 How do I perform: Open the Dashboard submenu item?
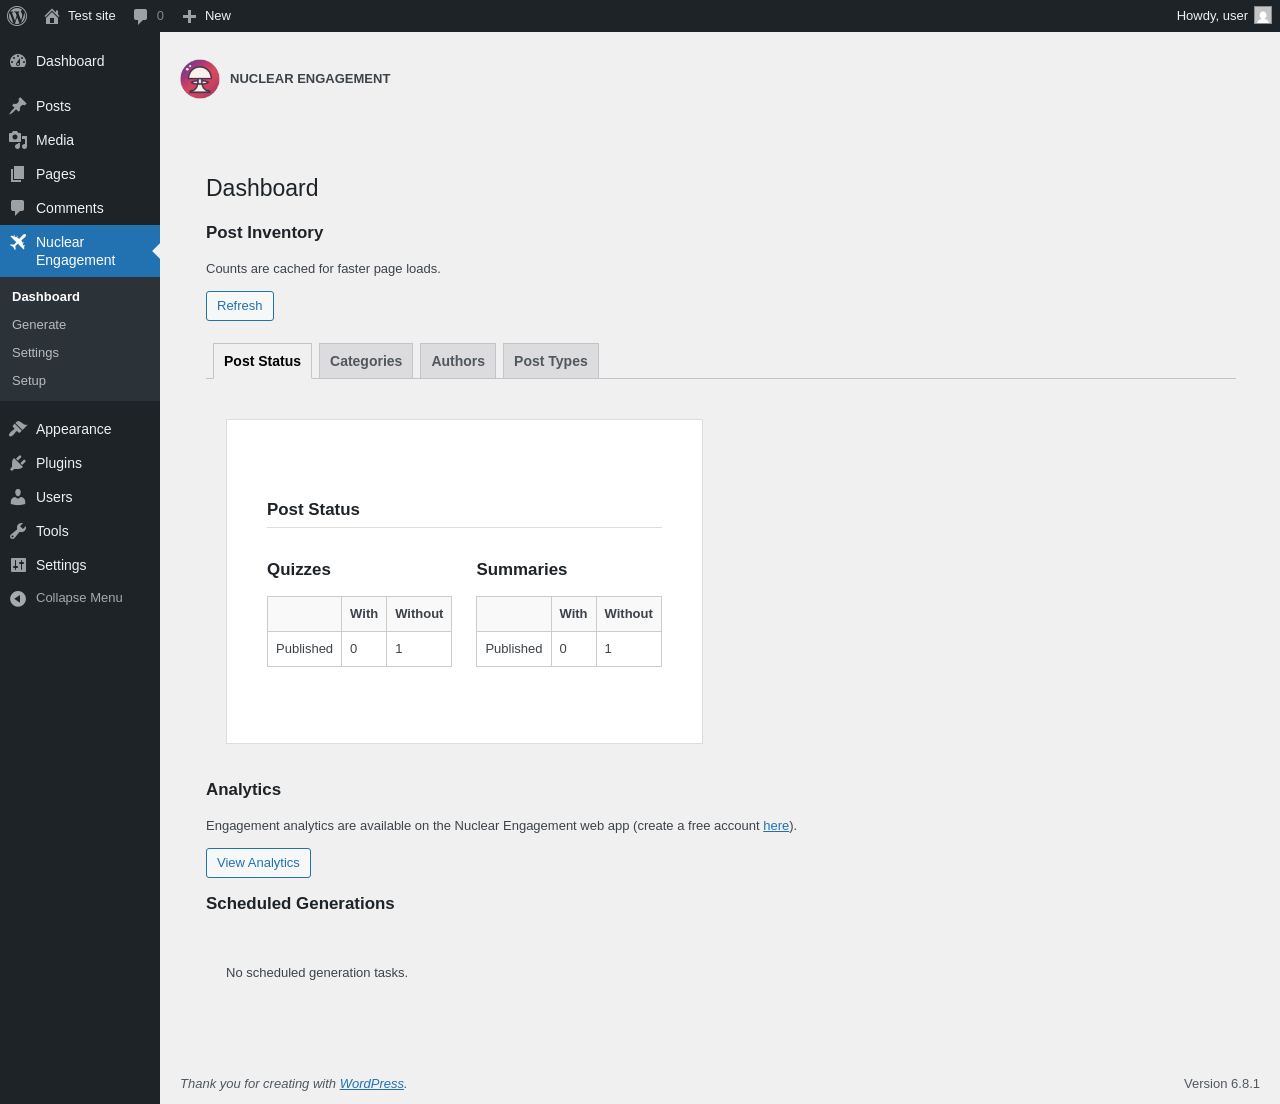[x=46, y=297]
